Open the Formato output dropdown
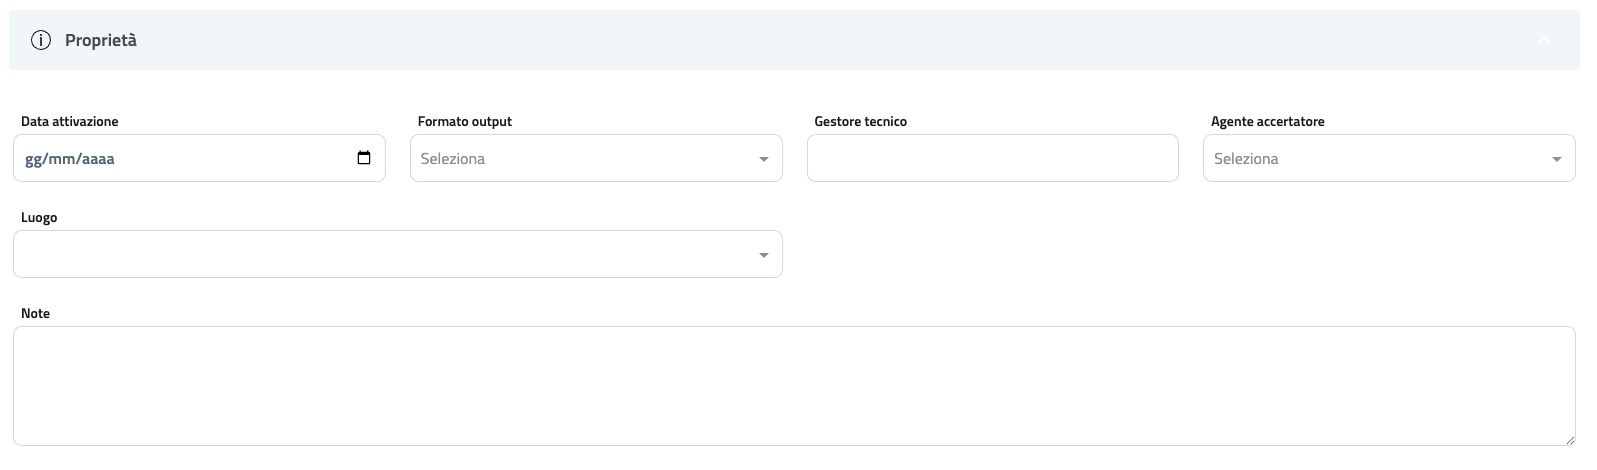1597x470 pixels. [580, 159]
